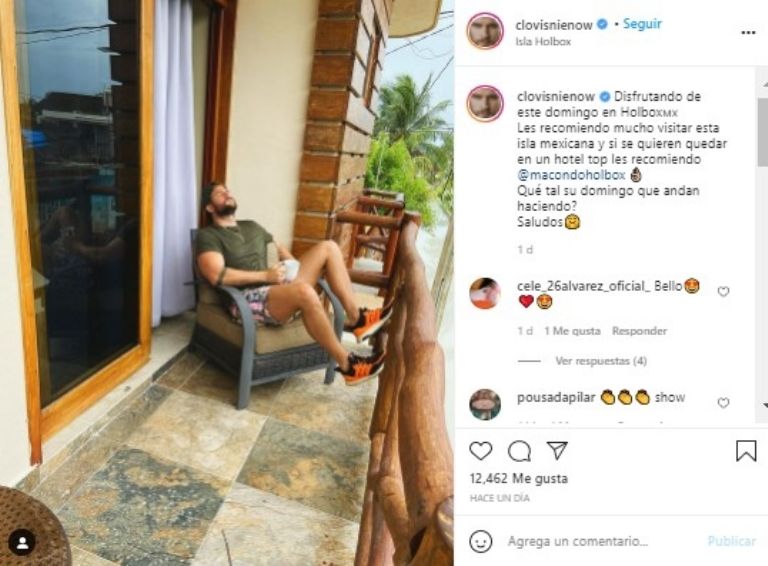Reply to comment with Responder
This screenshot has width=768, height=566.
[639, 331]
